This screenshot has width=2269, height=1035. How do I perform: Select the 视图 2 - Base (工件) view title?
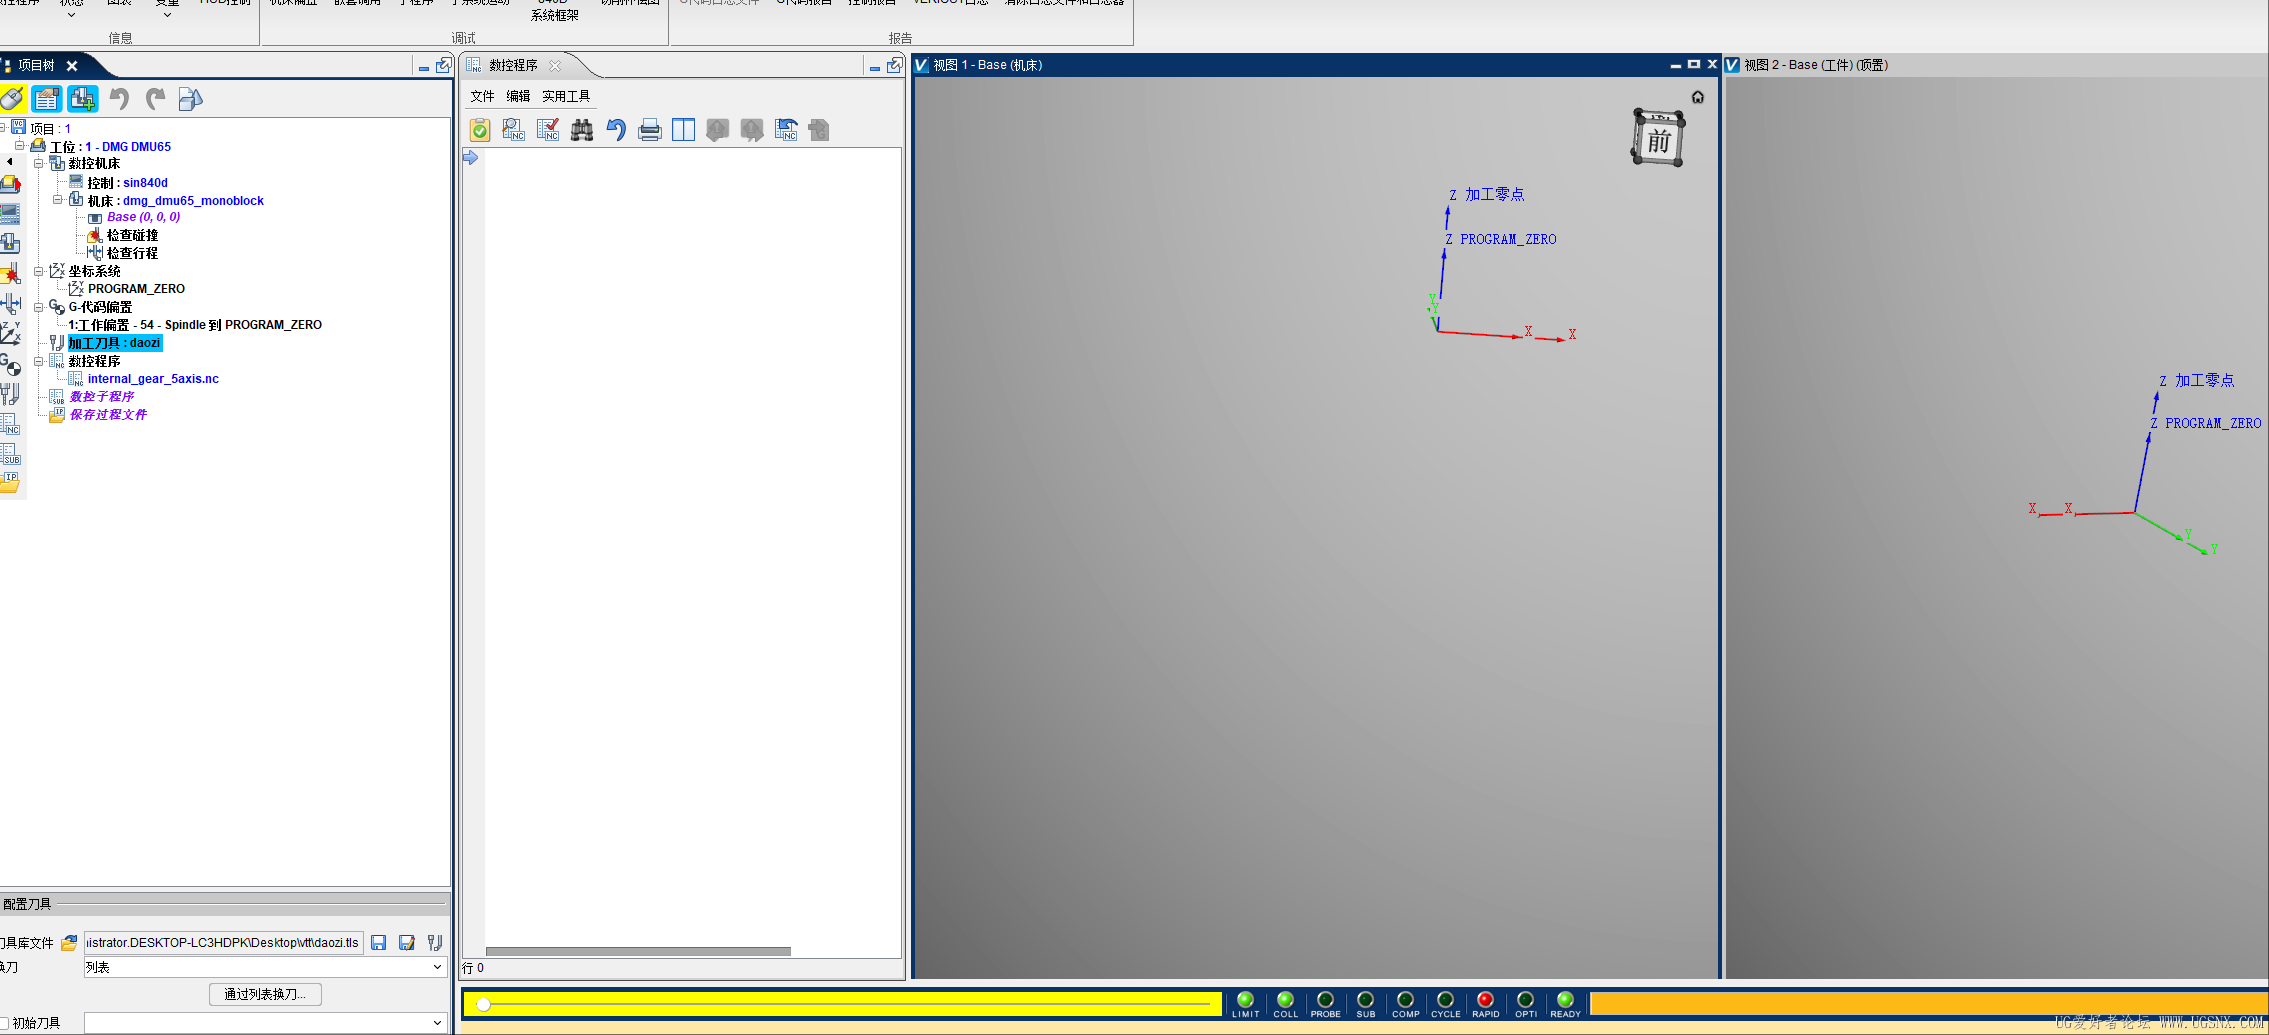1816,65
